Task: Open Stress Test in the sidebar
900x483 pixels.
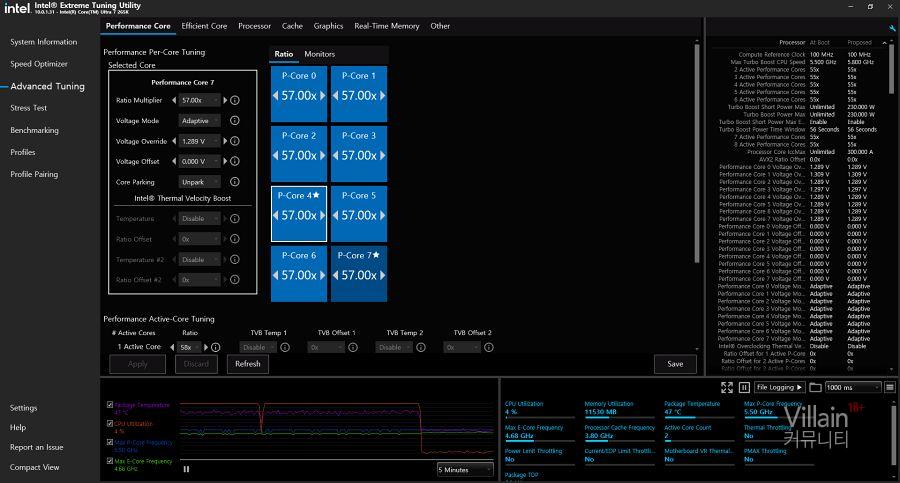Action: (29, 108)
